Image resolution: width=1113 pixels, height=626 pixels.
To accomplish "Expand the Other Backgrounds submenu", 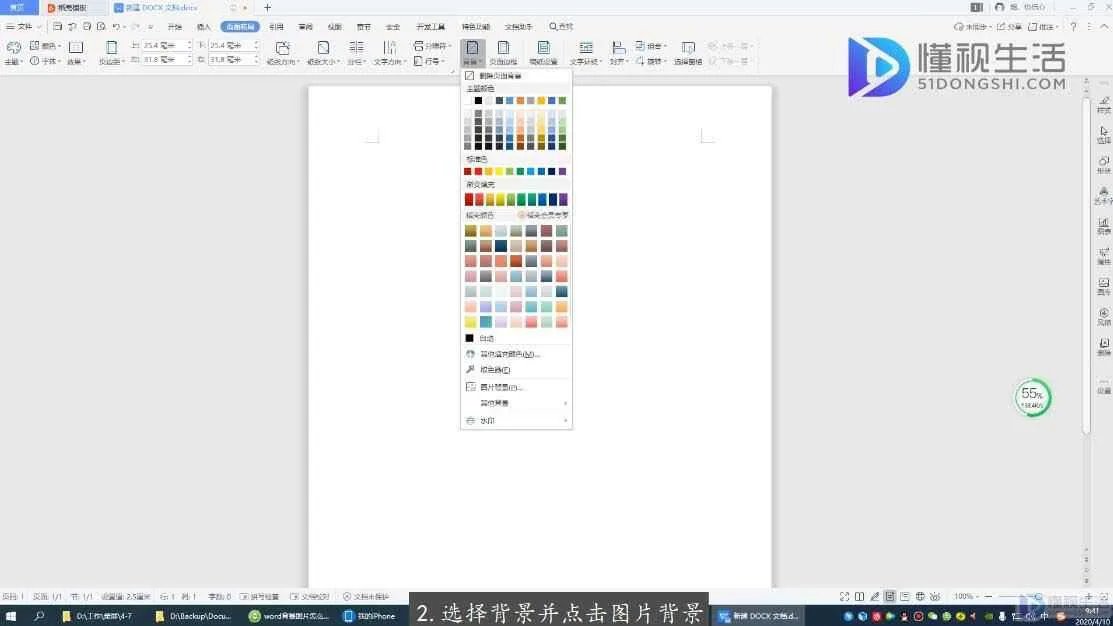I will coord(515,403).
